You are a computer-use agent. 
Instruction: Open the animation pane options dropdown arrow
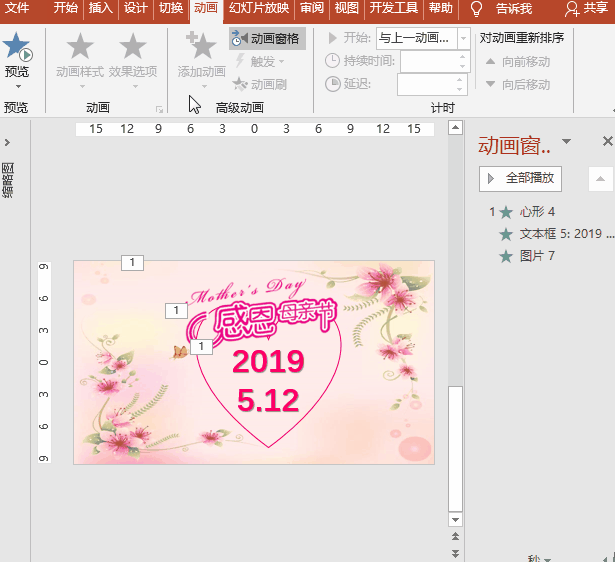coord(566,143)
